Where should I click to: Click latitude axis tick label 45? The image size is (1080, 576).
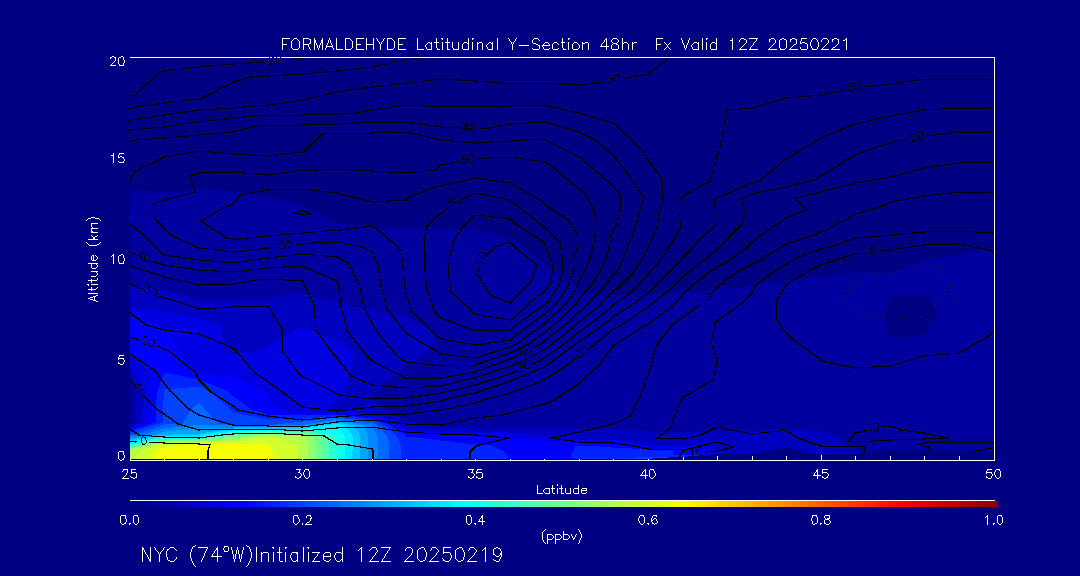click(821, 474)
